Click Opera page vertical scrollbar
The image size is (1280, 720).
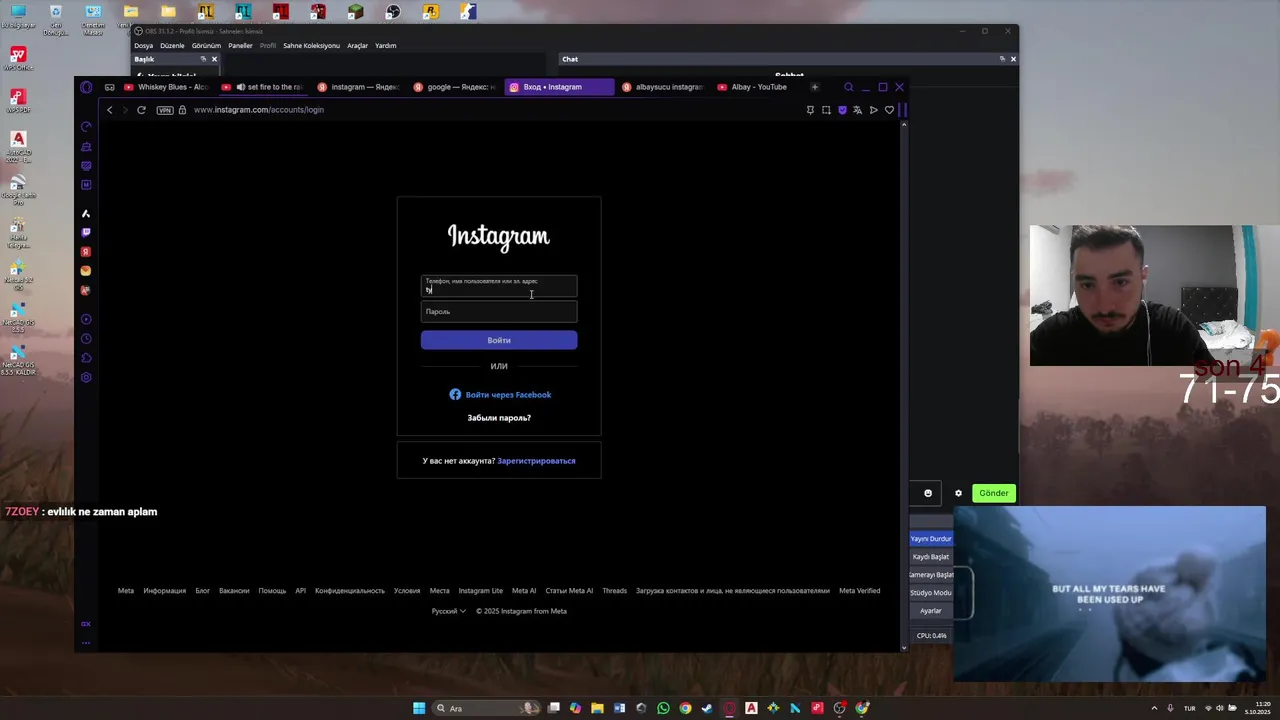point(904,385)
